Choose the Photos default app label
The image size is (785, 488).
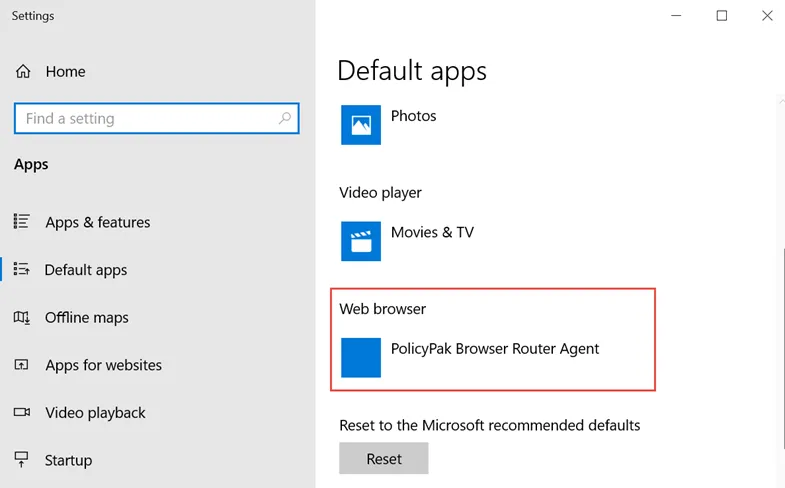click(x=413, y=116)
